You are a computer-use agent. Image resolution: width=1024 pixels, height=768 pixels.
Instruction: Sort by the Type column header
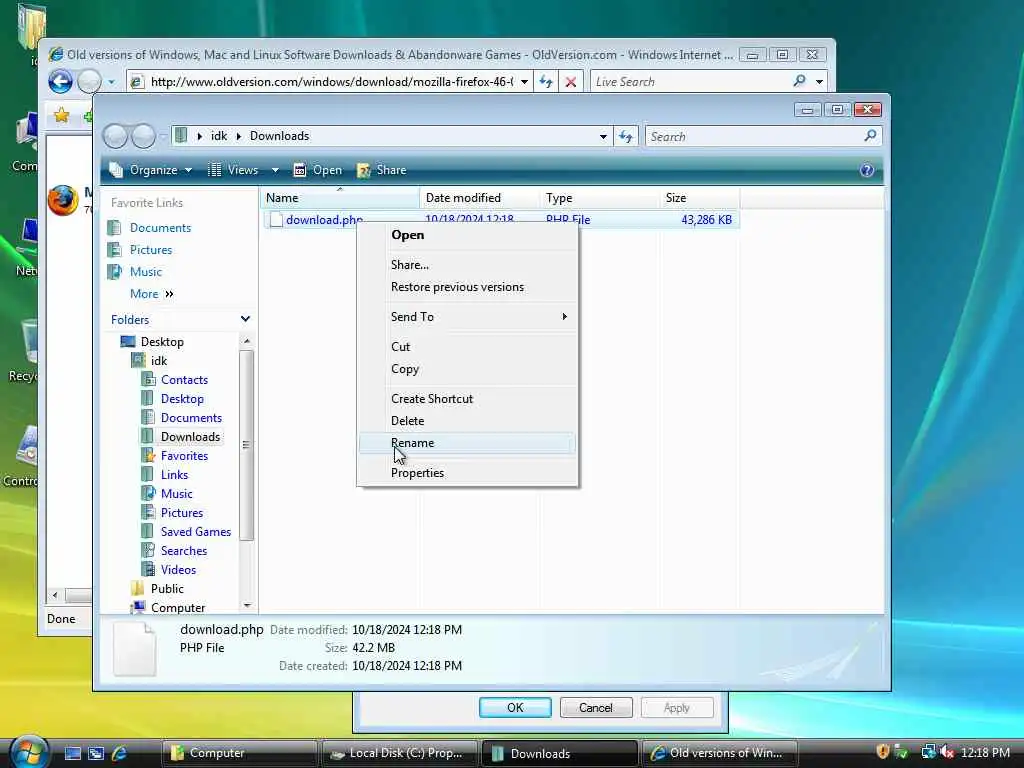(x=600, y=198)
